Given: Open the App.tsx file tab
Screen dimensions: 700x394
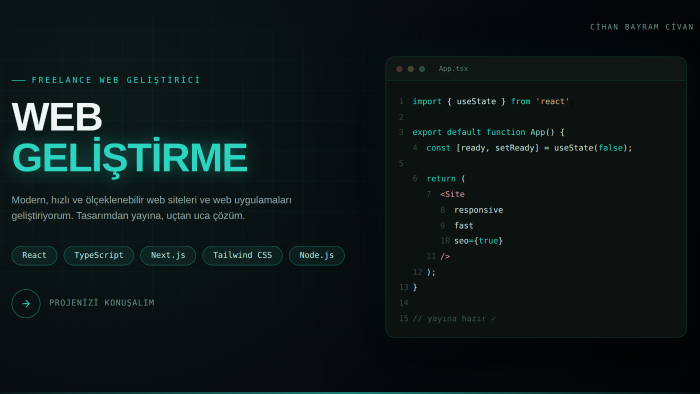Looking at the screenshot, I should point(453,69).
